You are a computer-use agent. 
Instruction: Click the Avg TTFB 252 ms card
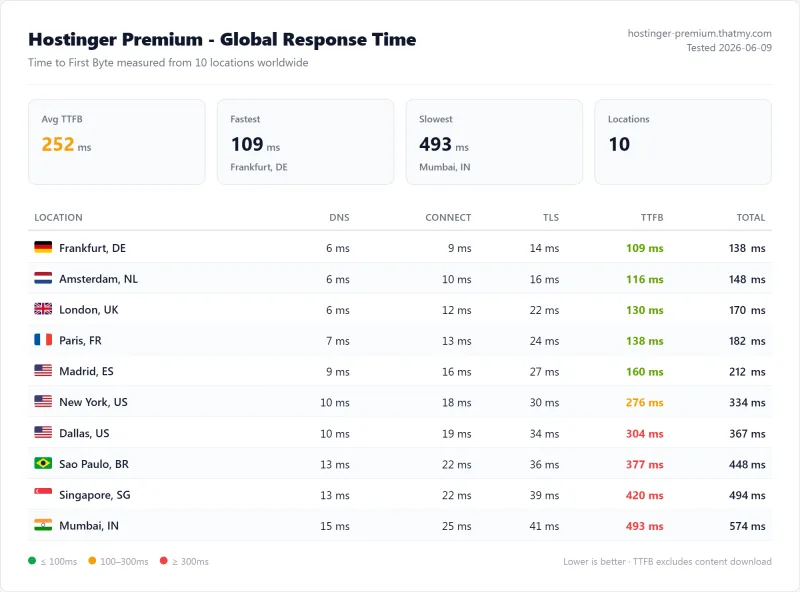click(117, 142)
